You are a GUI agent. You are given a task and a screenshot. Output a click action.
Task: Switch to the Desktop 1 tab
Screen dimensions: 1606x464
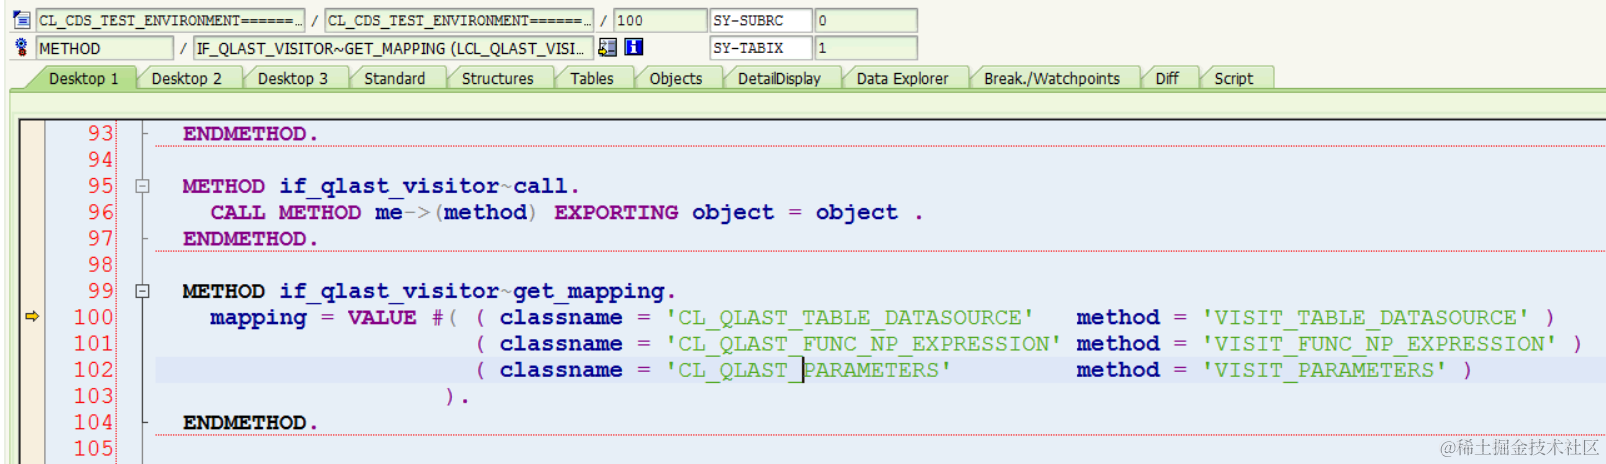83,78
